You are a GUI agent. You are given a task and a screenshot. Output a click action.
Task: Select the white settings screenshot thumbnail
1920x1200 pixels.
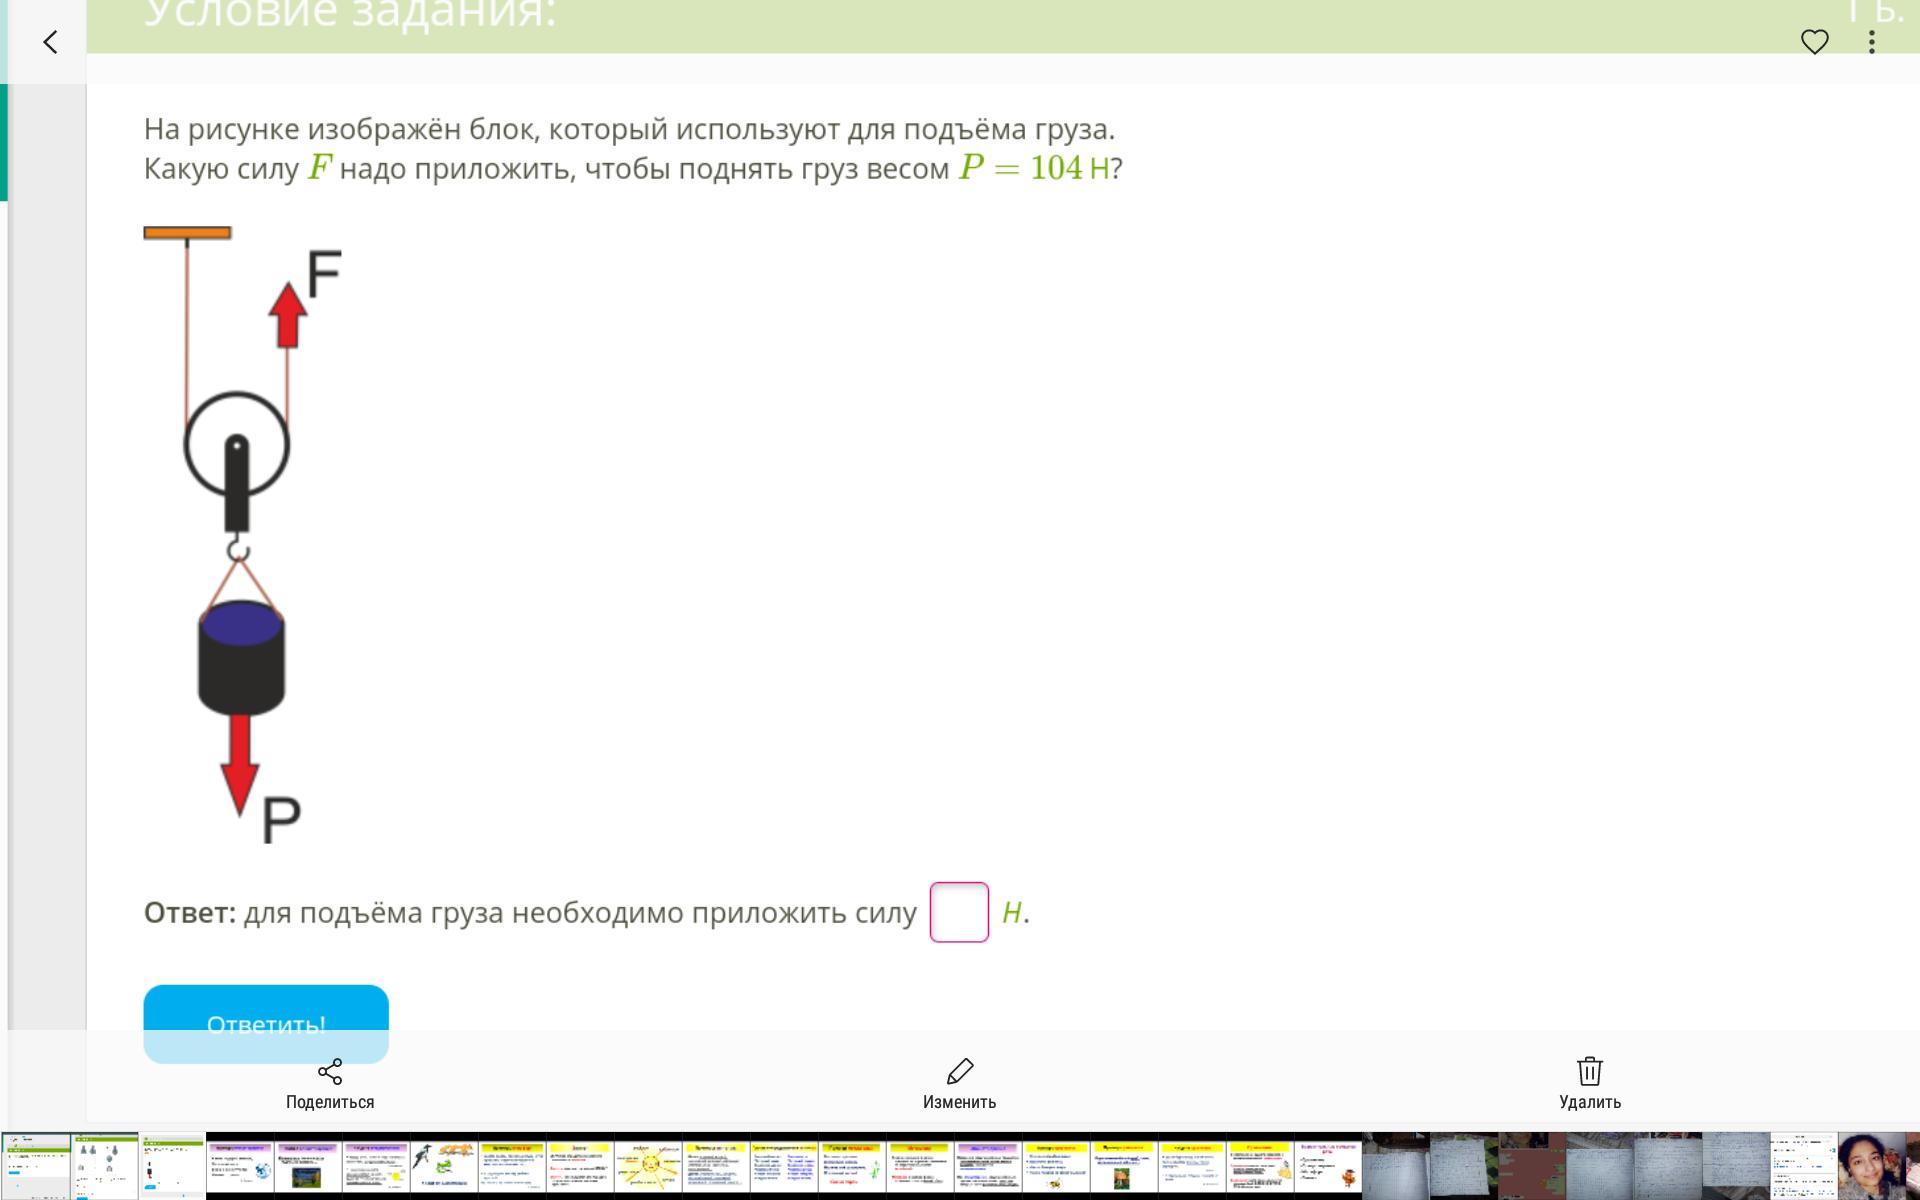coord(1803,1166)
